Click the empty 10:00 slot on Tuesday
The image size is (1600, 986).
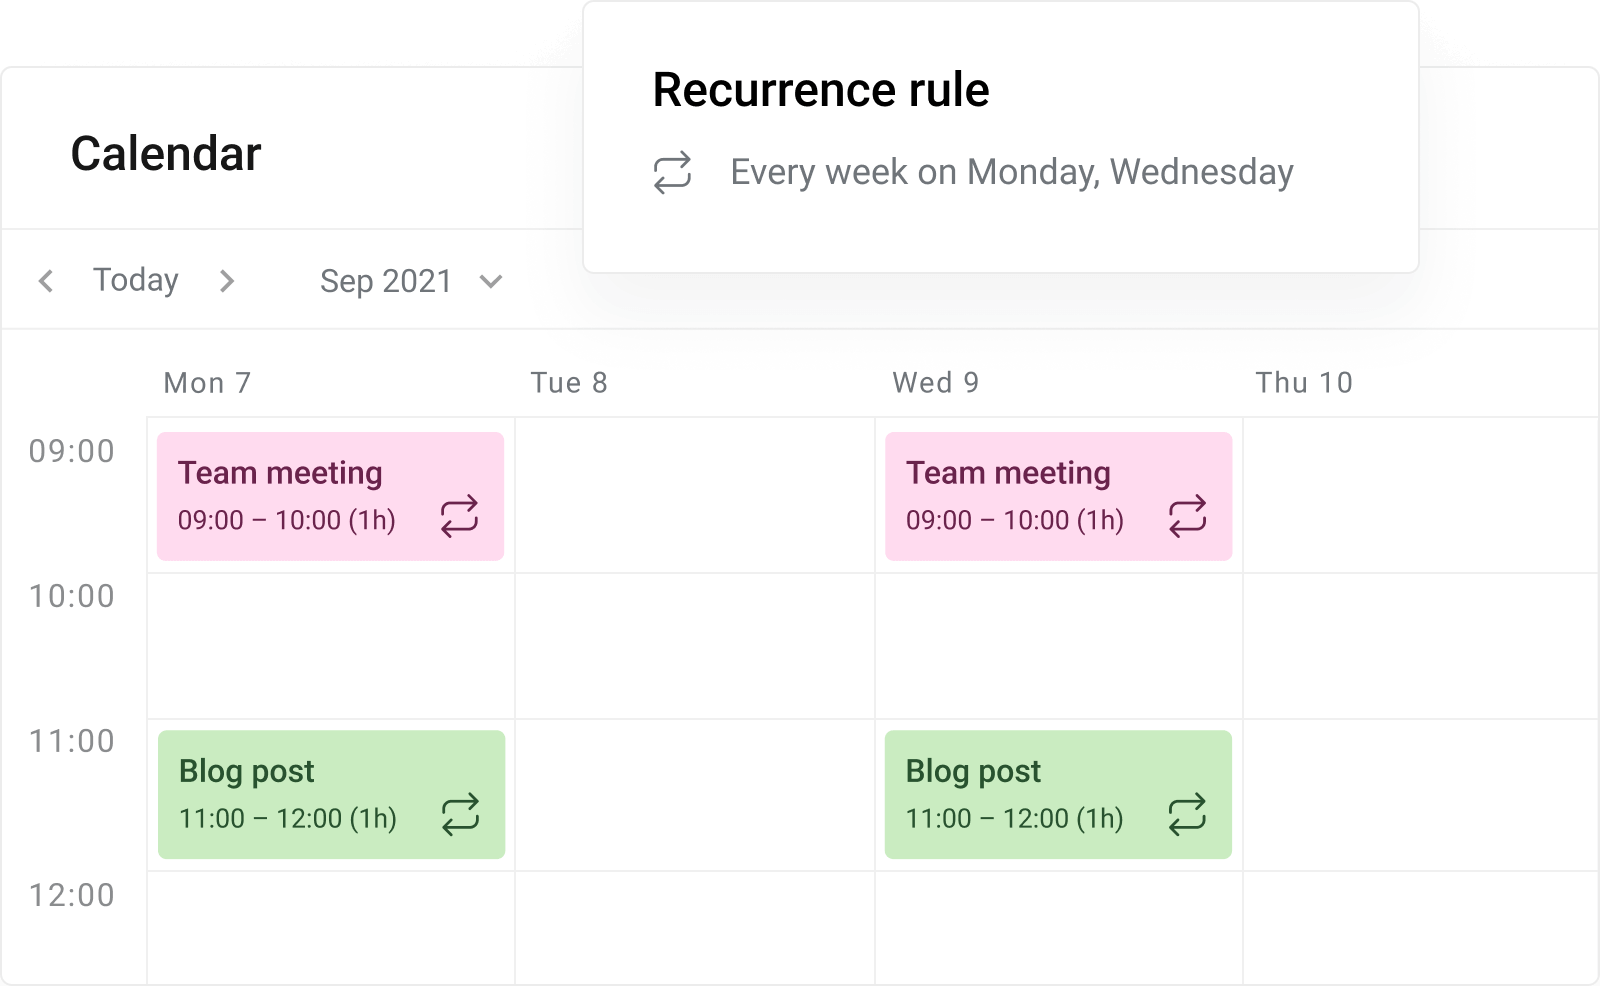pyautogui.click(x=694, y=645)
